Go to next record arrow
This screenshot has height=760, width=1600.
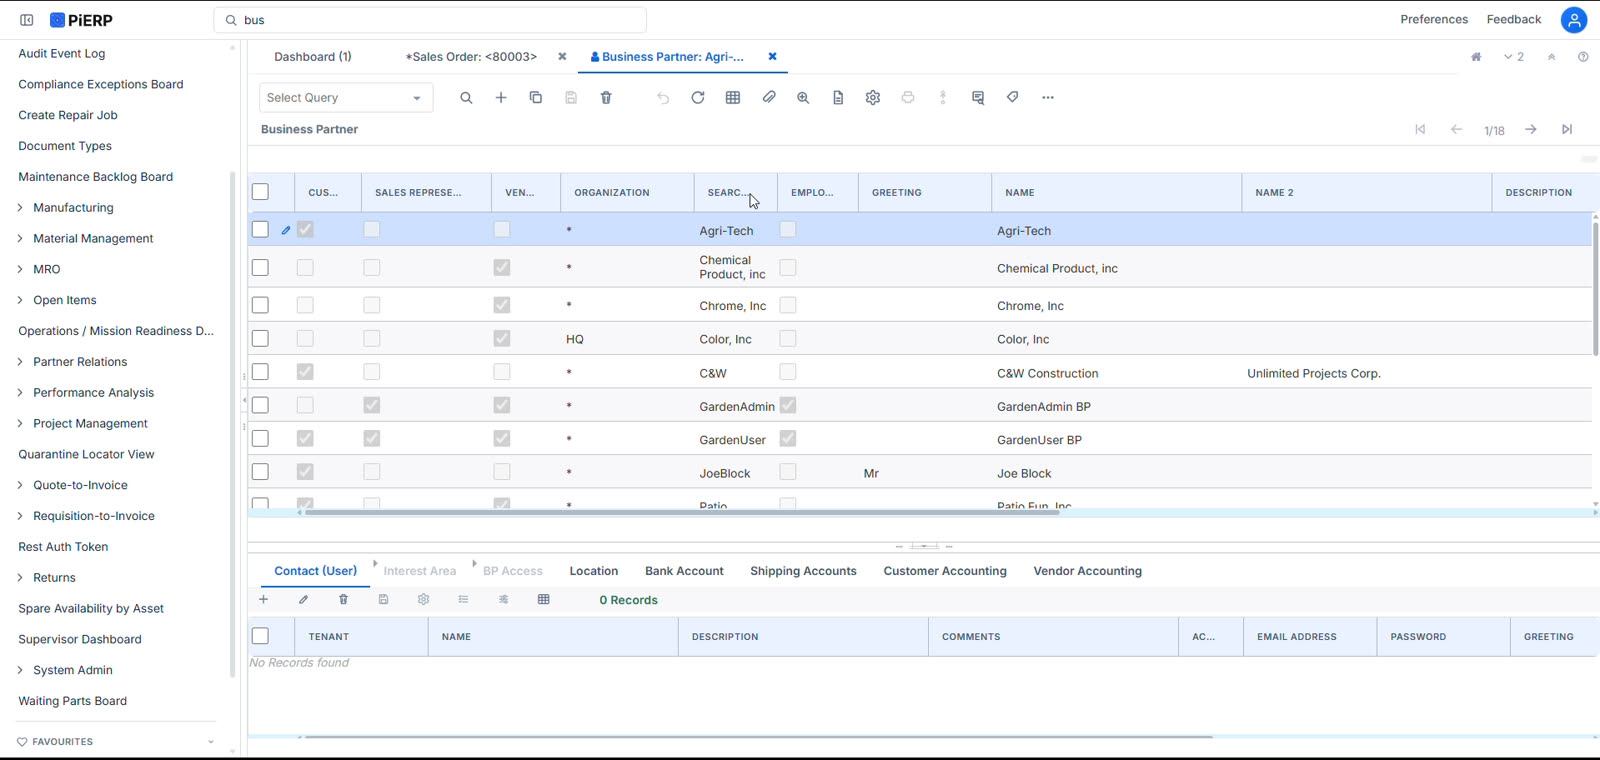tap(1531, 130)
